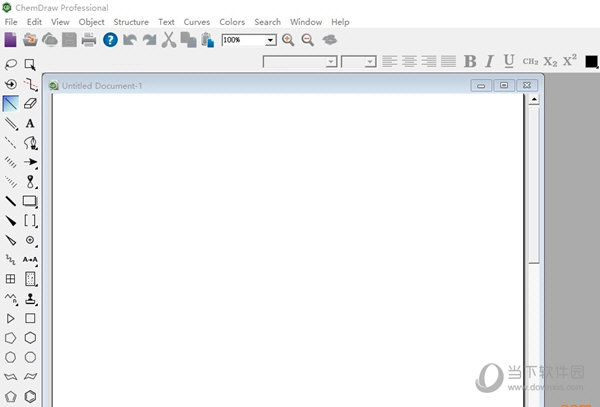600x407 pixels.
Task: Click the cloud upload icon
Action: [50, 40]
